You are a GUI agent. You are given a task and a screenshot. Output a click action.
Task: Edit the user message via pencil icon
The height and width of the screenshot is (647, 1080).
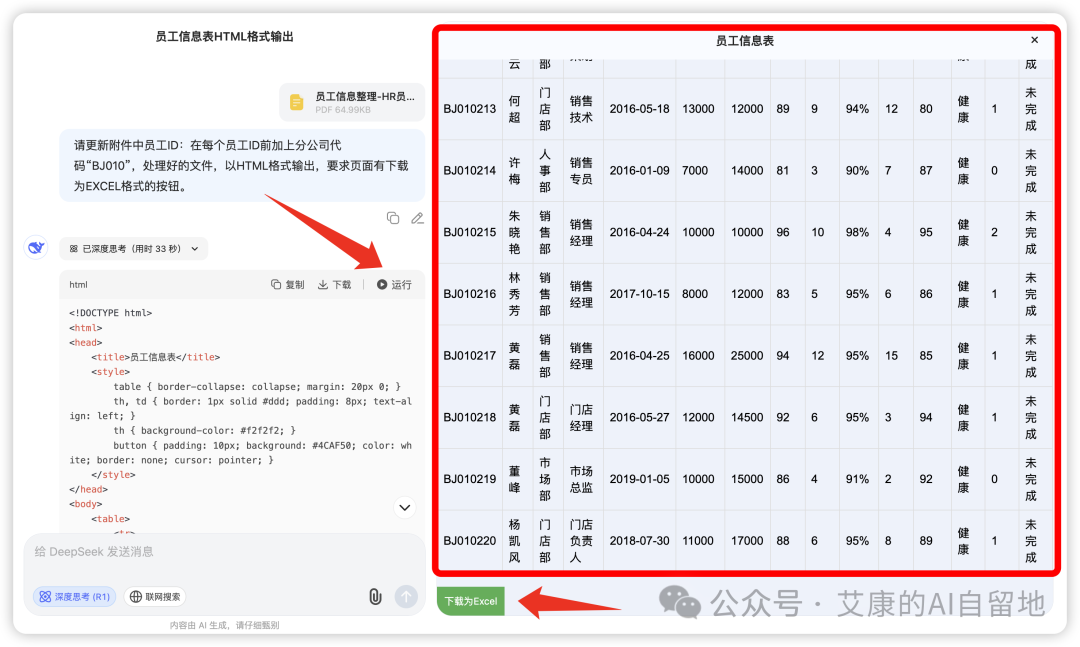click(417, 218)
